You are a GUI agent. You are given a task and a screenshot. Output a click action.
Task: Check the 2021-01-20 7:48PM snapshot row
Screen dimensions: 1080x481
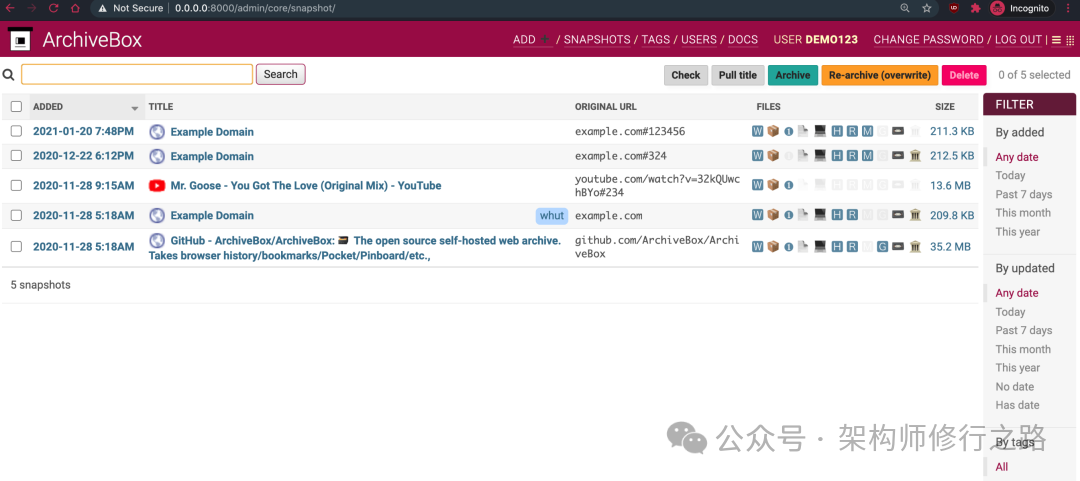[x=17, y=132]
